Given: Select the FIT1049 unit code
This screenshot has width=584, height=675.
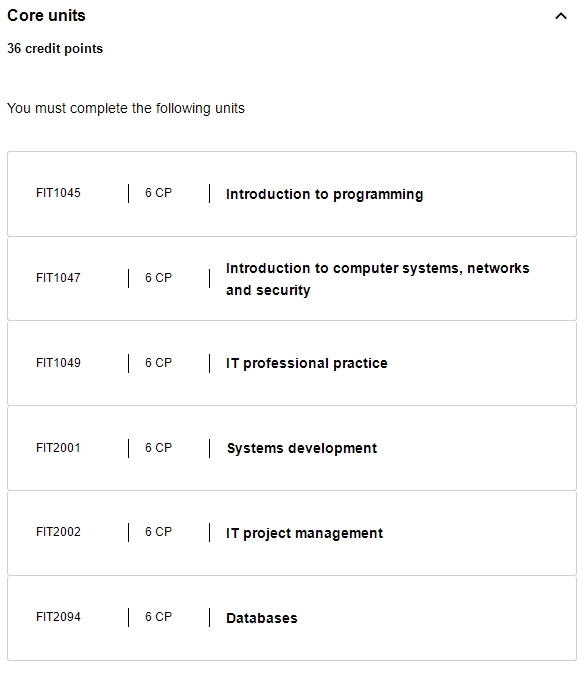Looking at the screenshot, I should [x=58, y=363].
